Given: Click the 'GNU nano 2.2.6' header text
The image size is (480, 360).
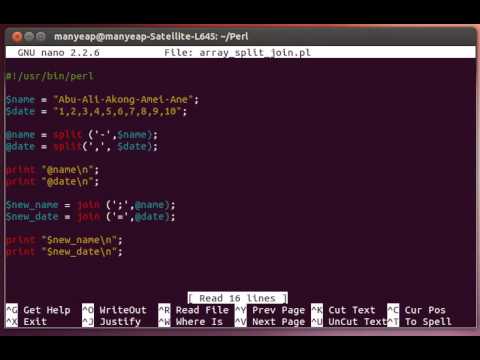Looking at the screenshot, I should [x=59, y=53].
